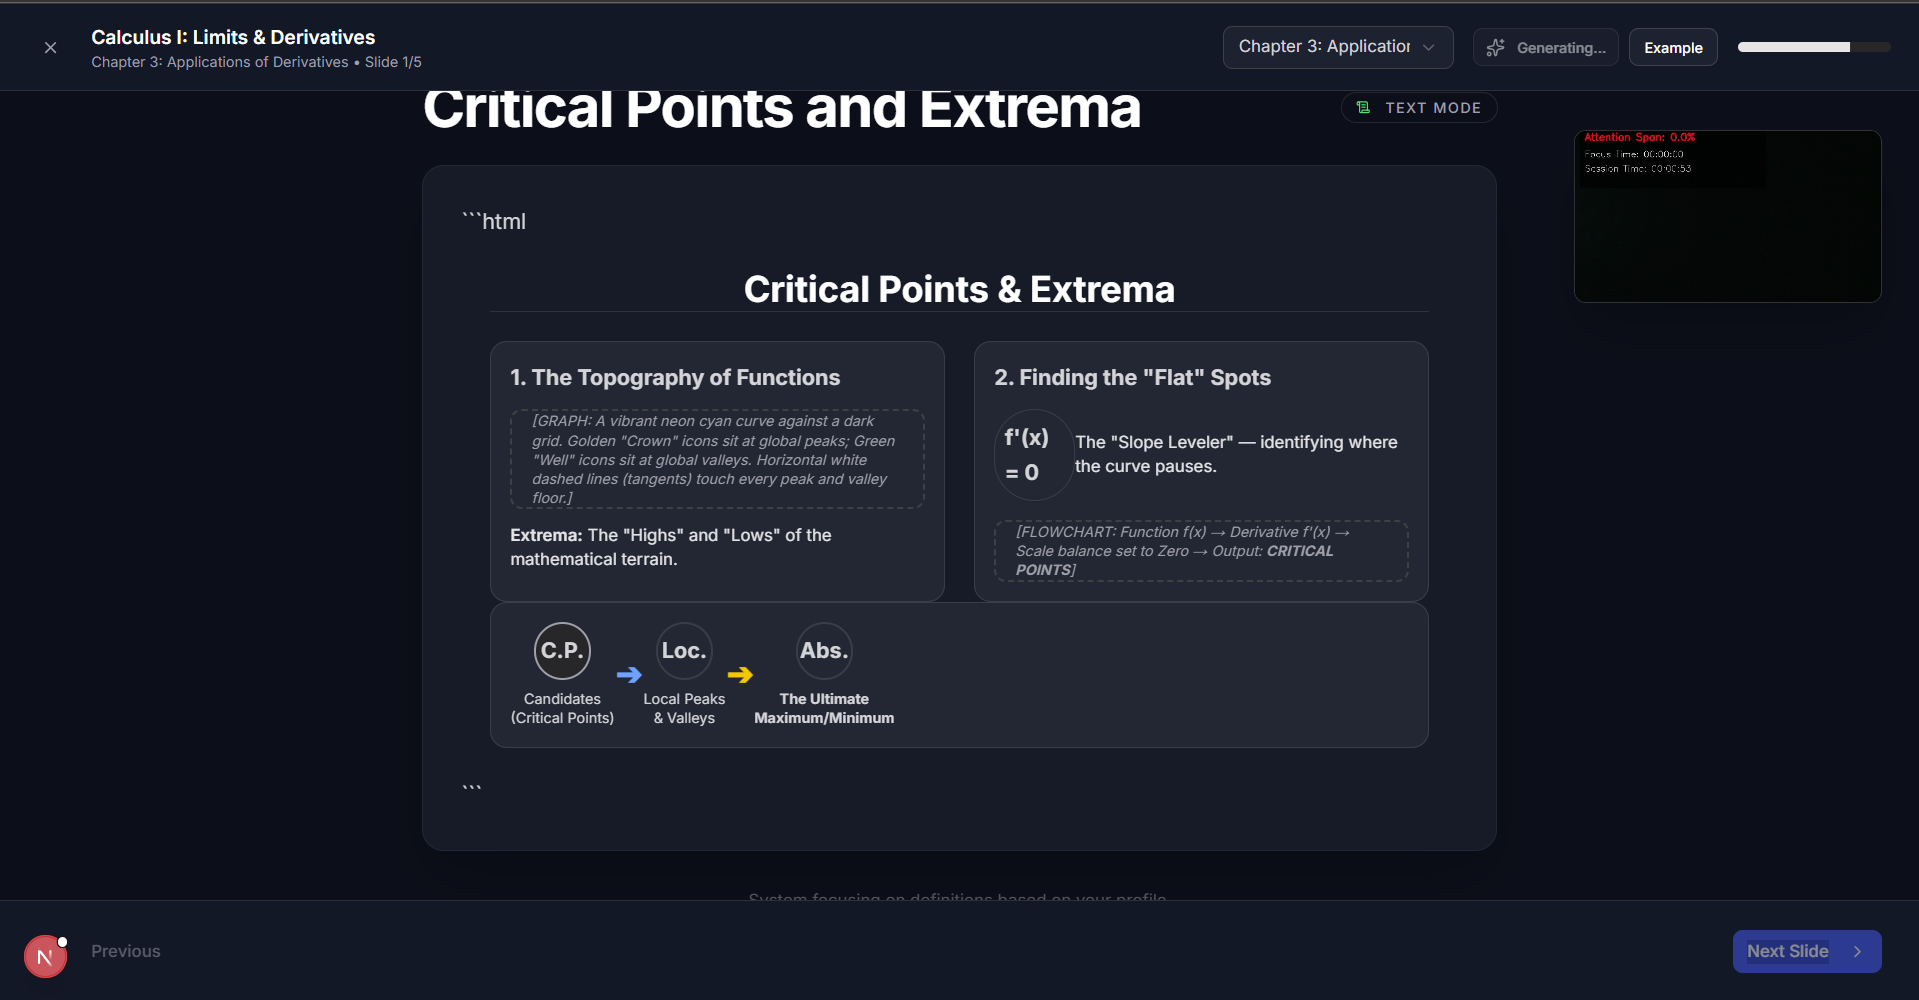Click the 'Slide 1/5' breadcrumb text
The height and width of the screenshot is (1000, 1919).
click(393, 62)
